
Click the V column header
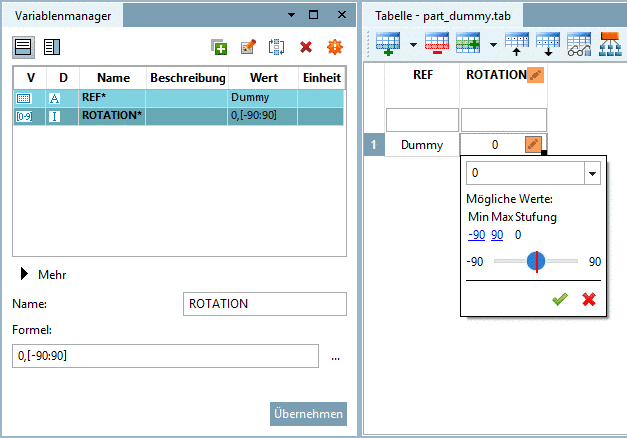30,78
